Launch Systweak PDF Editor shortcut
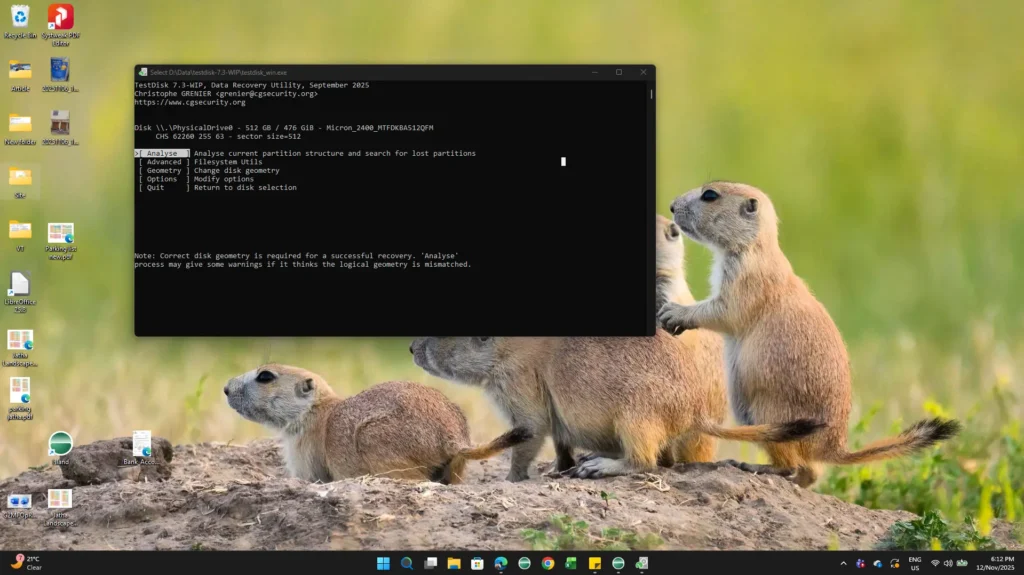 60,19
